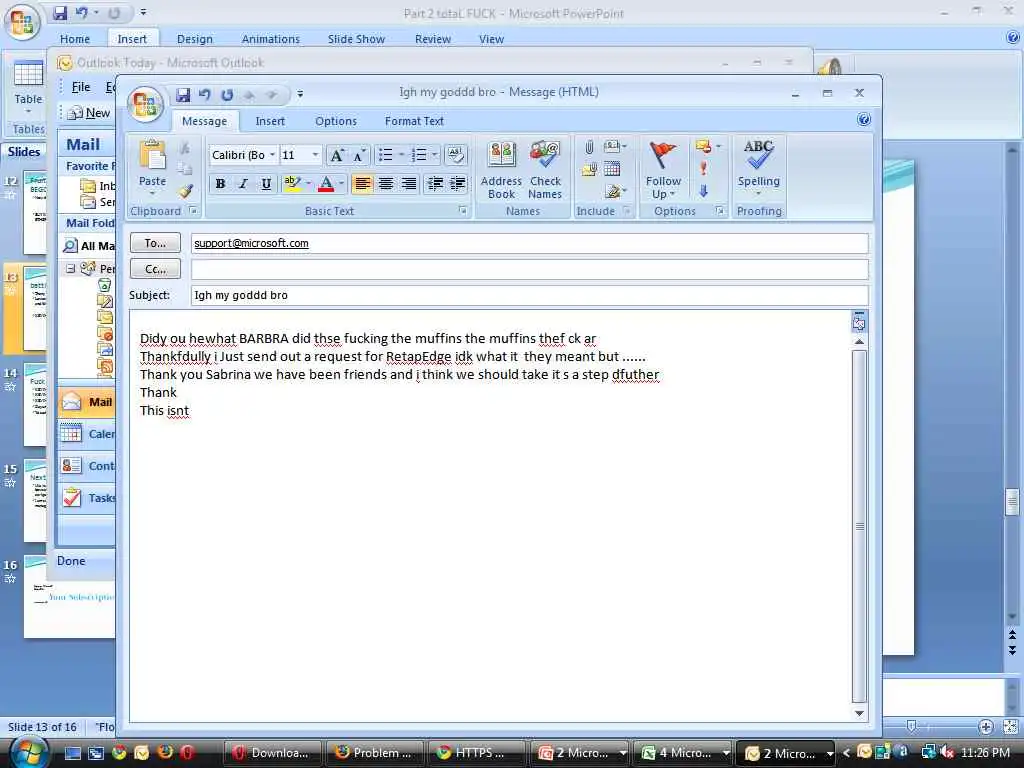The height and width of the screenshot is (768, 1024).
Task: Switch to the Message ribbon tab
Action: 204,121
